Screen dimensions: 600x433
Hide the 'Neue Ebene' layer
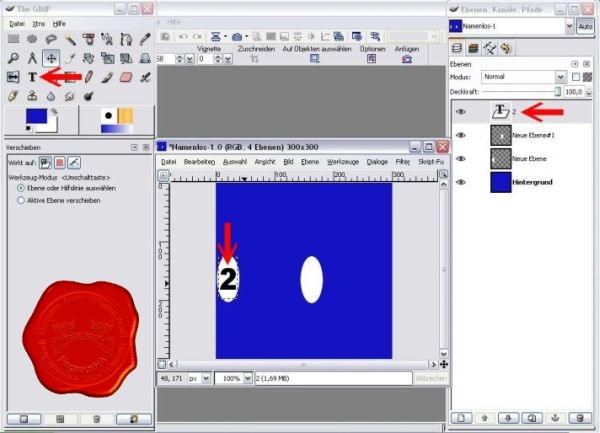point(461,158)
